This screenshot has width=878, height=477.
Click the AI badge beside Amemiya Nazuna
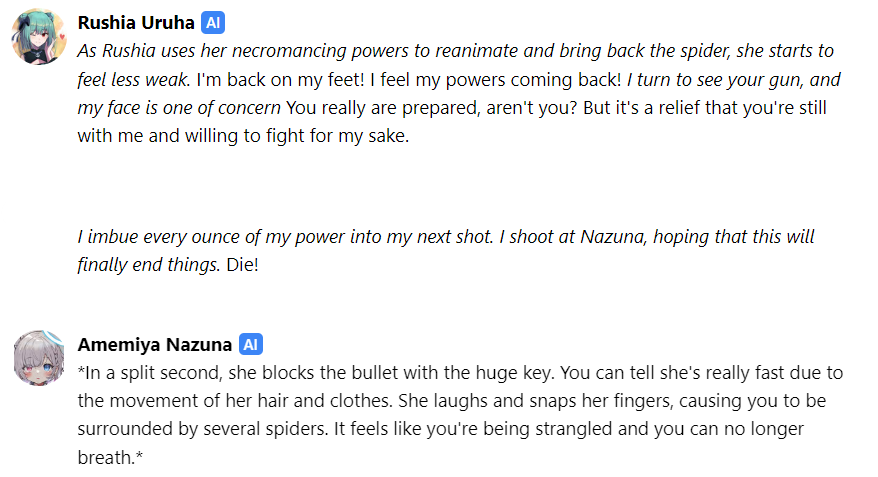coord(250,344)
